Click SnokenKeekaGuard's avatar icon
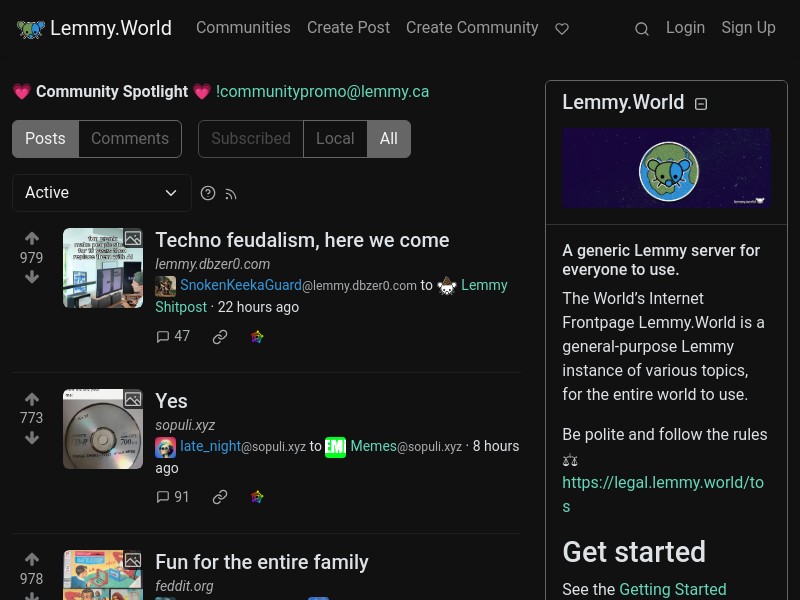 pos(165,286)
